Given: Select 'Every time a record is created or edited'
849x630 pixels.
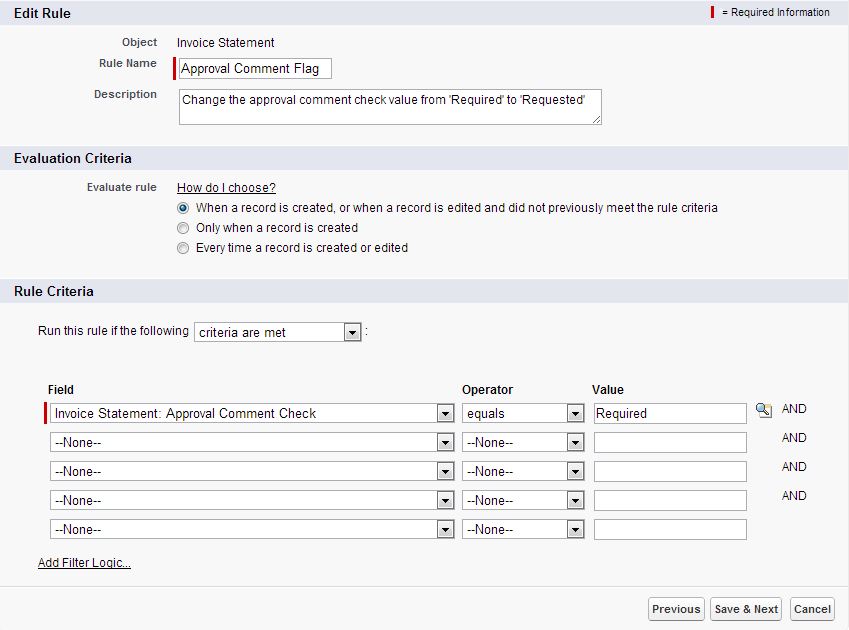Looking at the screenshot, I should tap(183, 248).
